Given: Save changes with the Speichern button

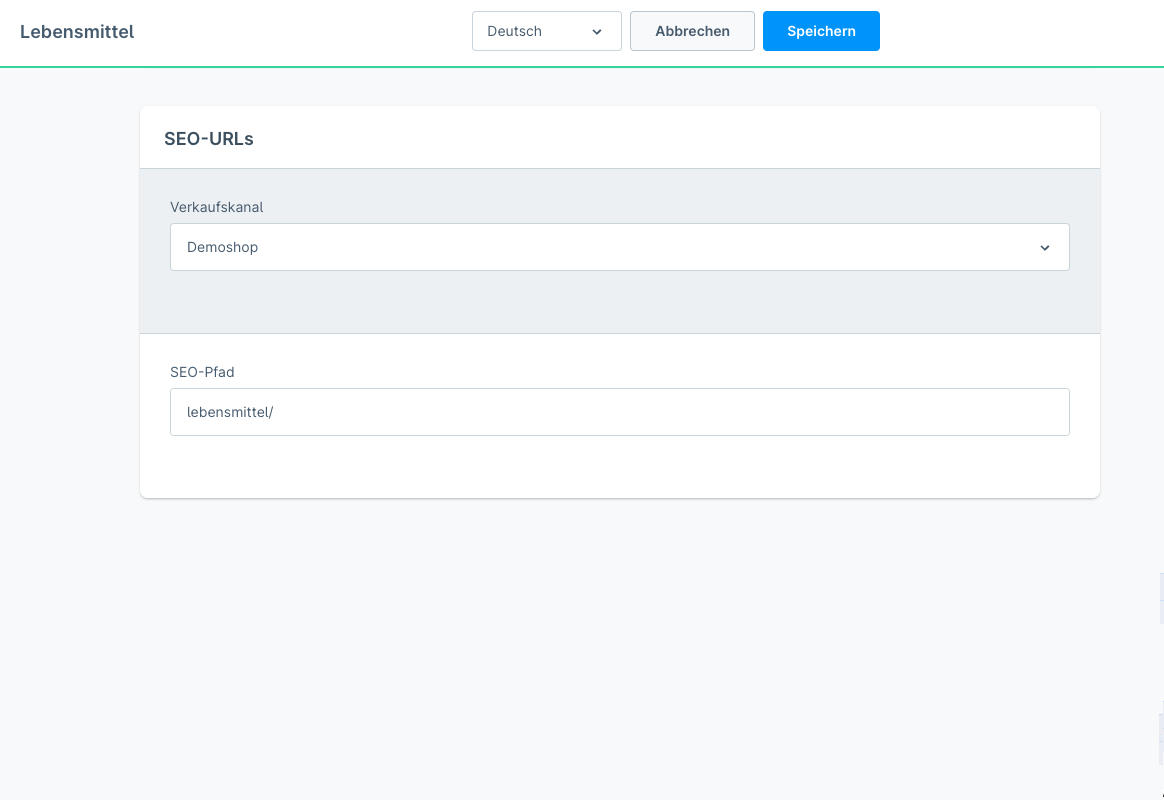Looking at the screenshot, I should [821, 31].
